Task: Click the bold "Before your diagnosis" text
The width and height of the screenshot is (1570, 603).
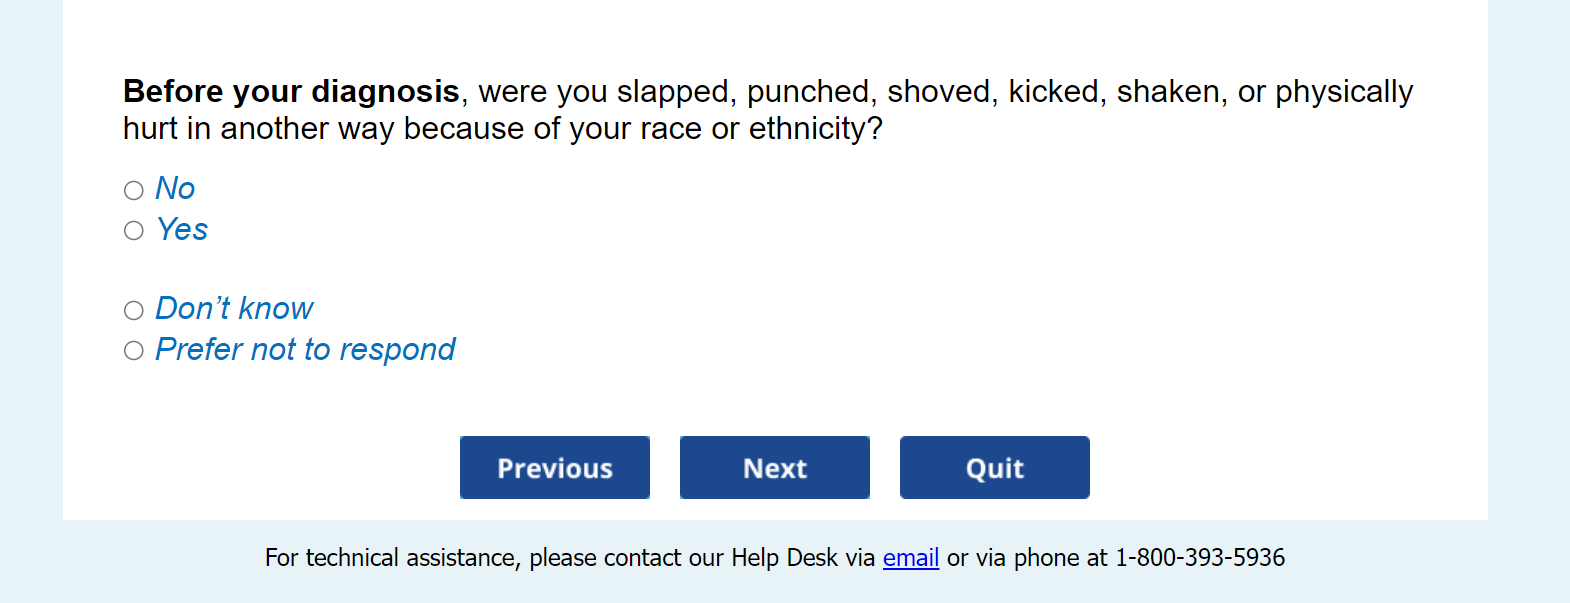Action: [x=291, y=91]
